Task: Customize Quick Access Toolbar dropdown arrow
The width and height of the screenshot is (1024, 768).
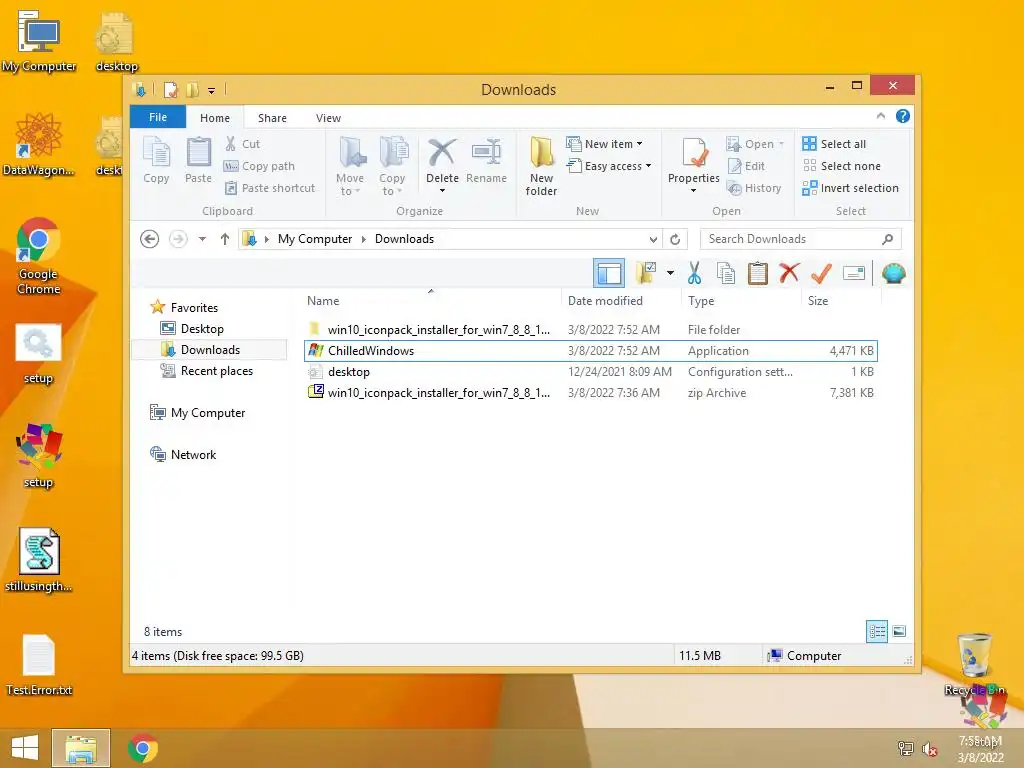Action: tap(212, 90)
